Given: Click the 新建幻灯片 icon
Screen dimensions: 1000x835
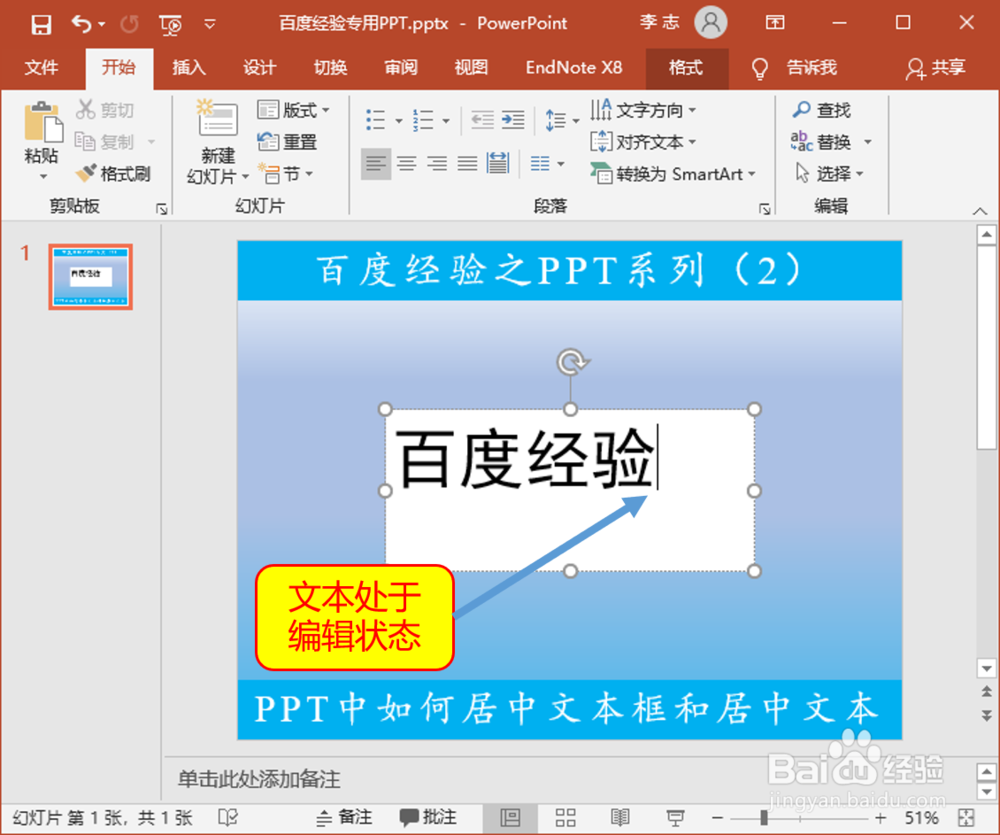Looking at the screenshot, I should pyautogui.click(x=217, y=119).
